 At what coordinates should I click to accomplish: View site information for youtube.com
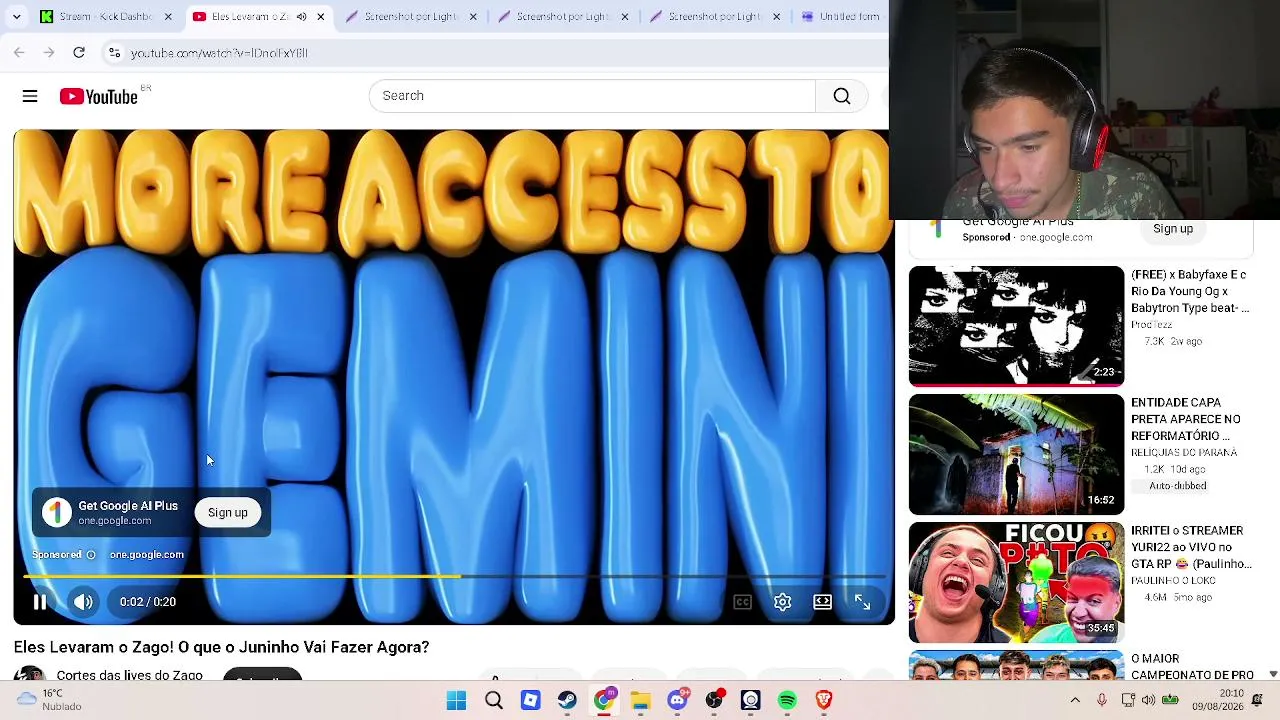pos(115,53)
